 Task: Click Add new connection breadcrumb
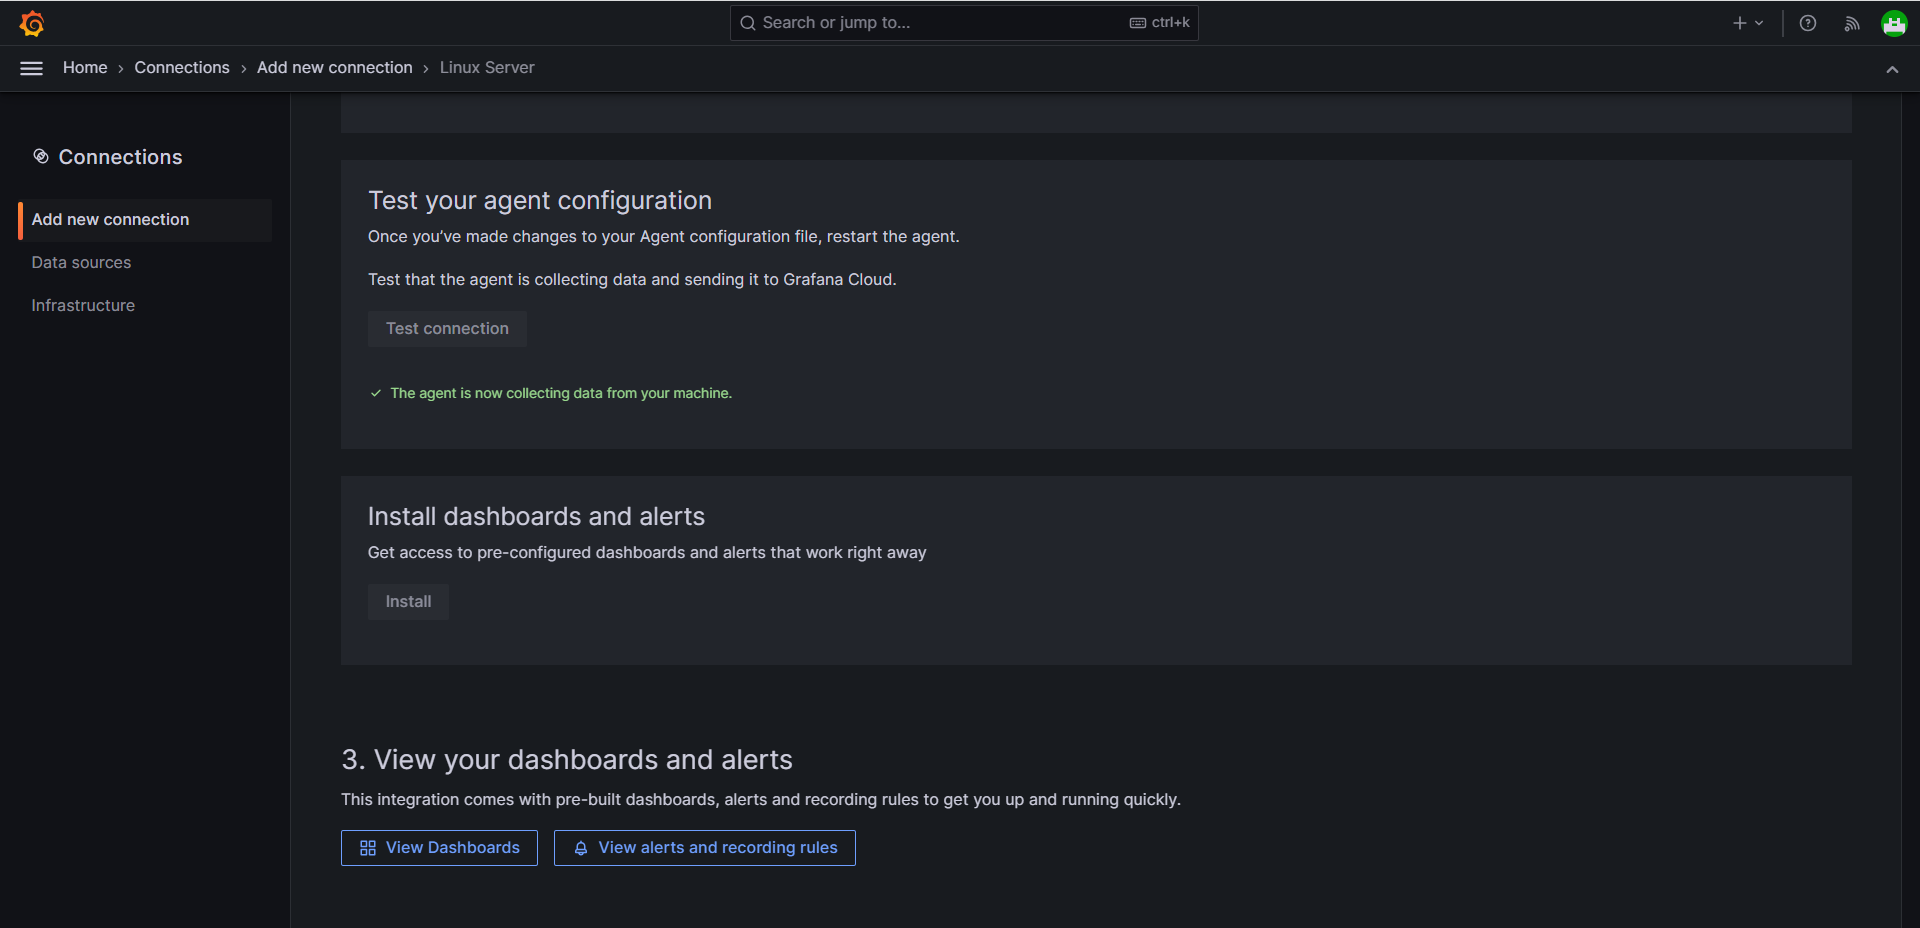[x=335, y=68]
